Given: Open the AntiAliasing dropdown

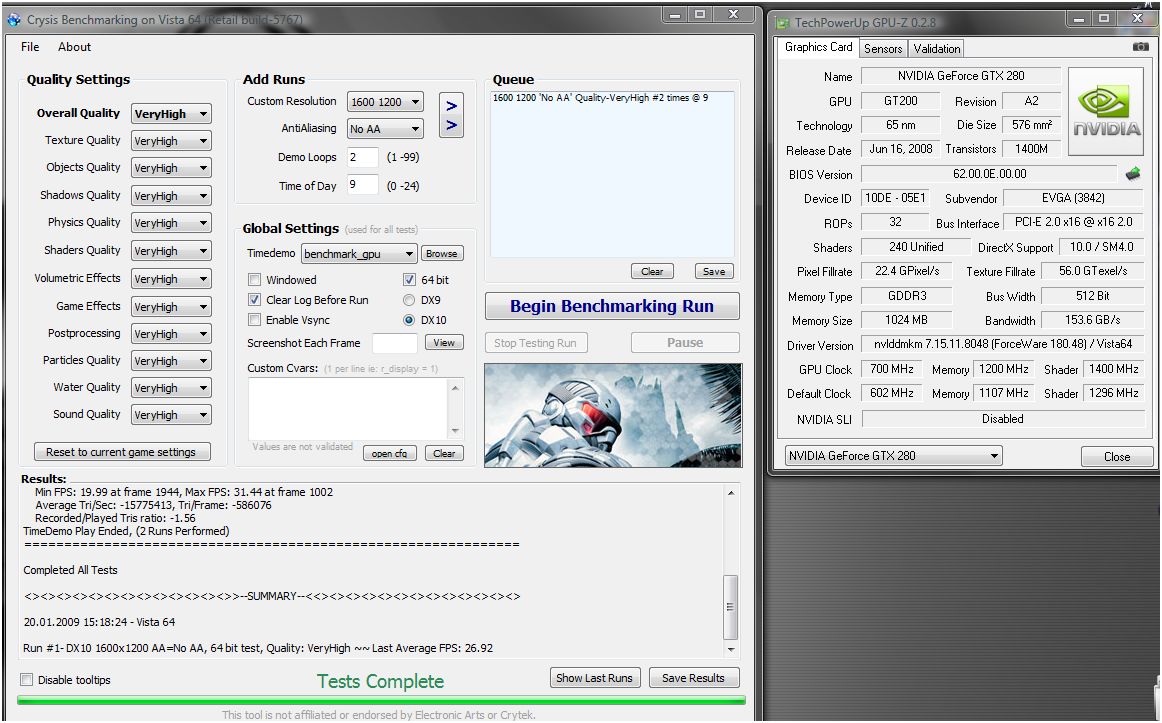Looking at the screenshot, I should click(x=385, y=129).
